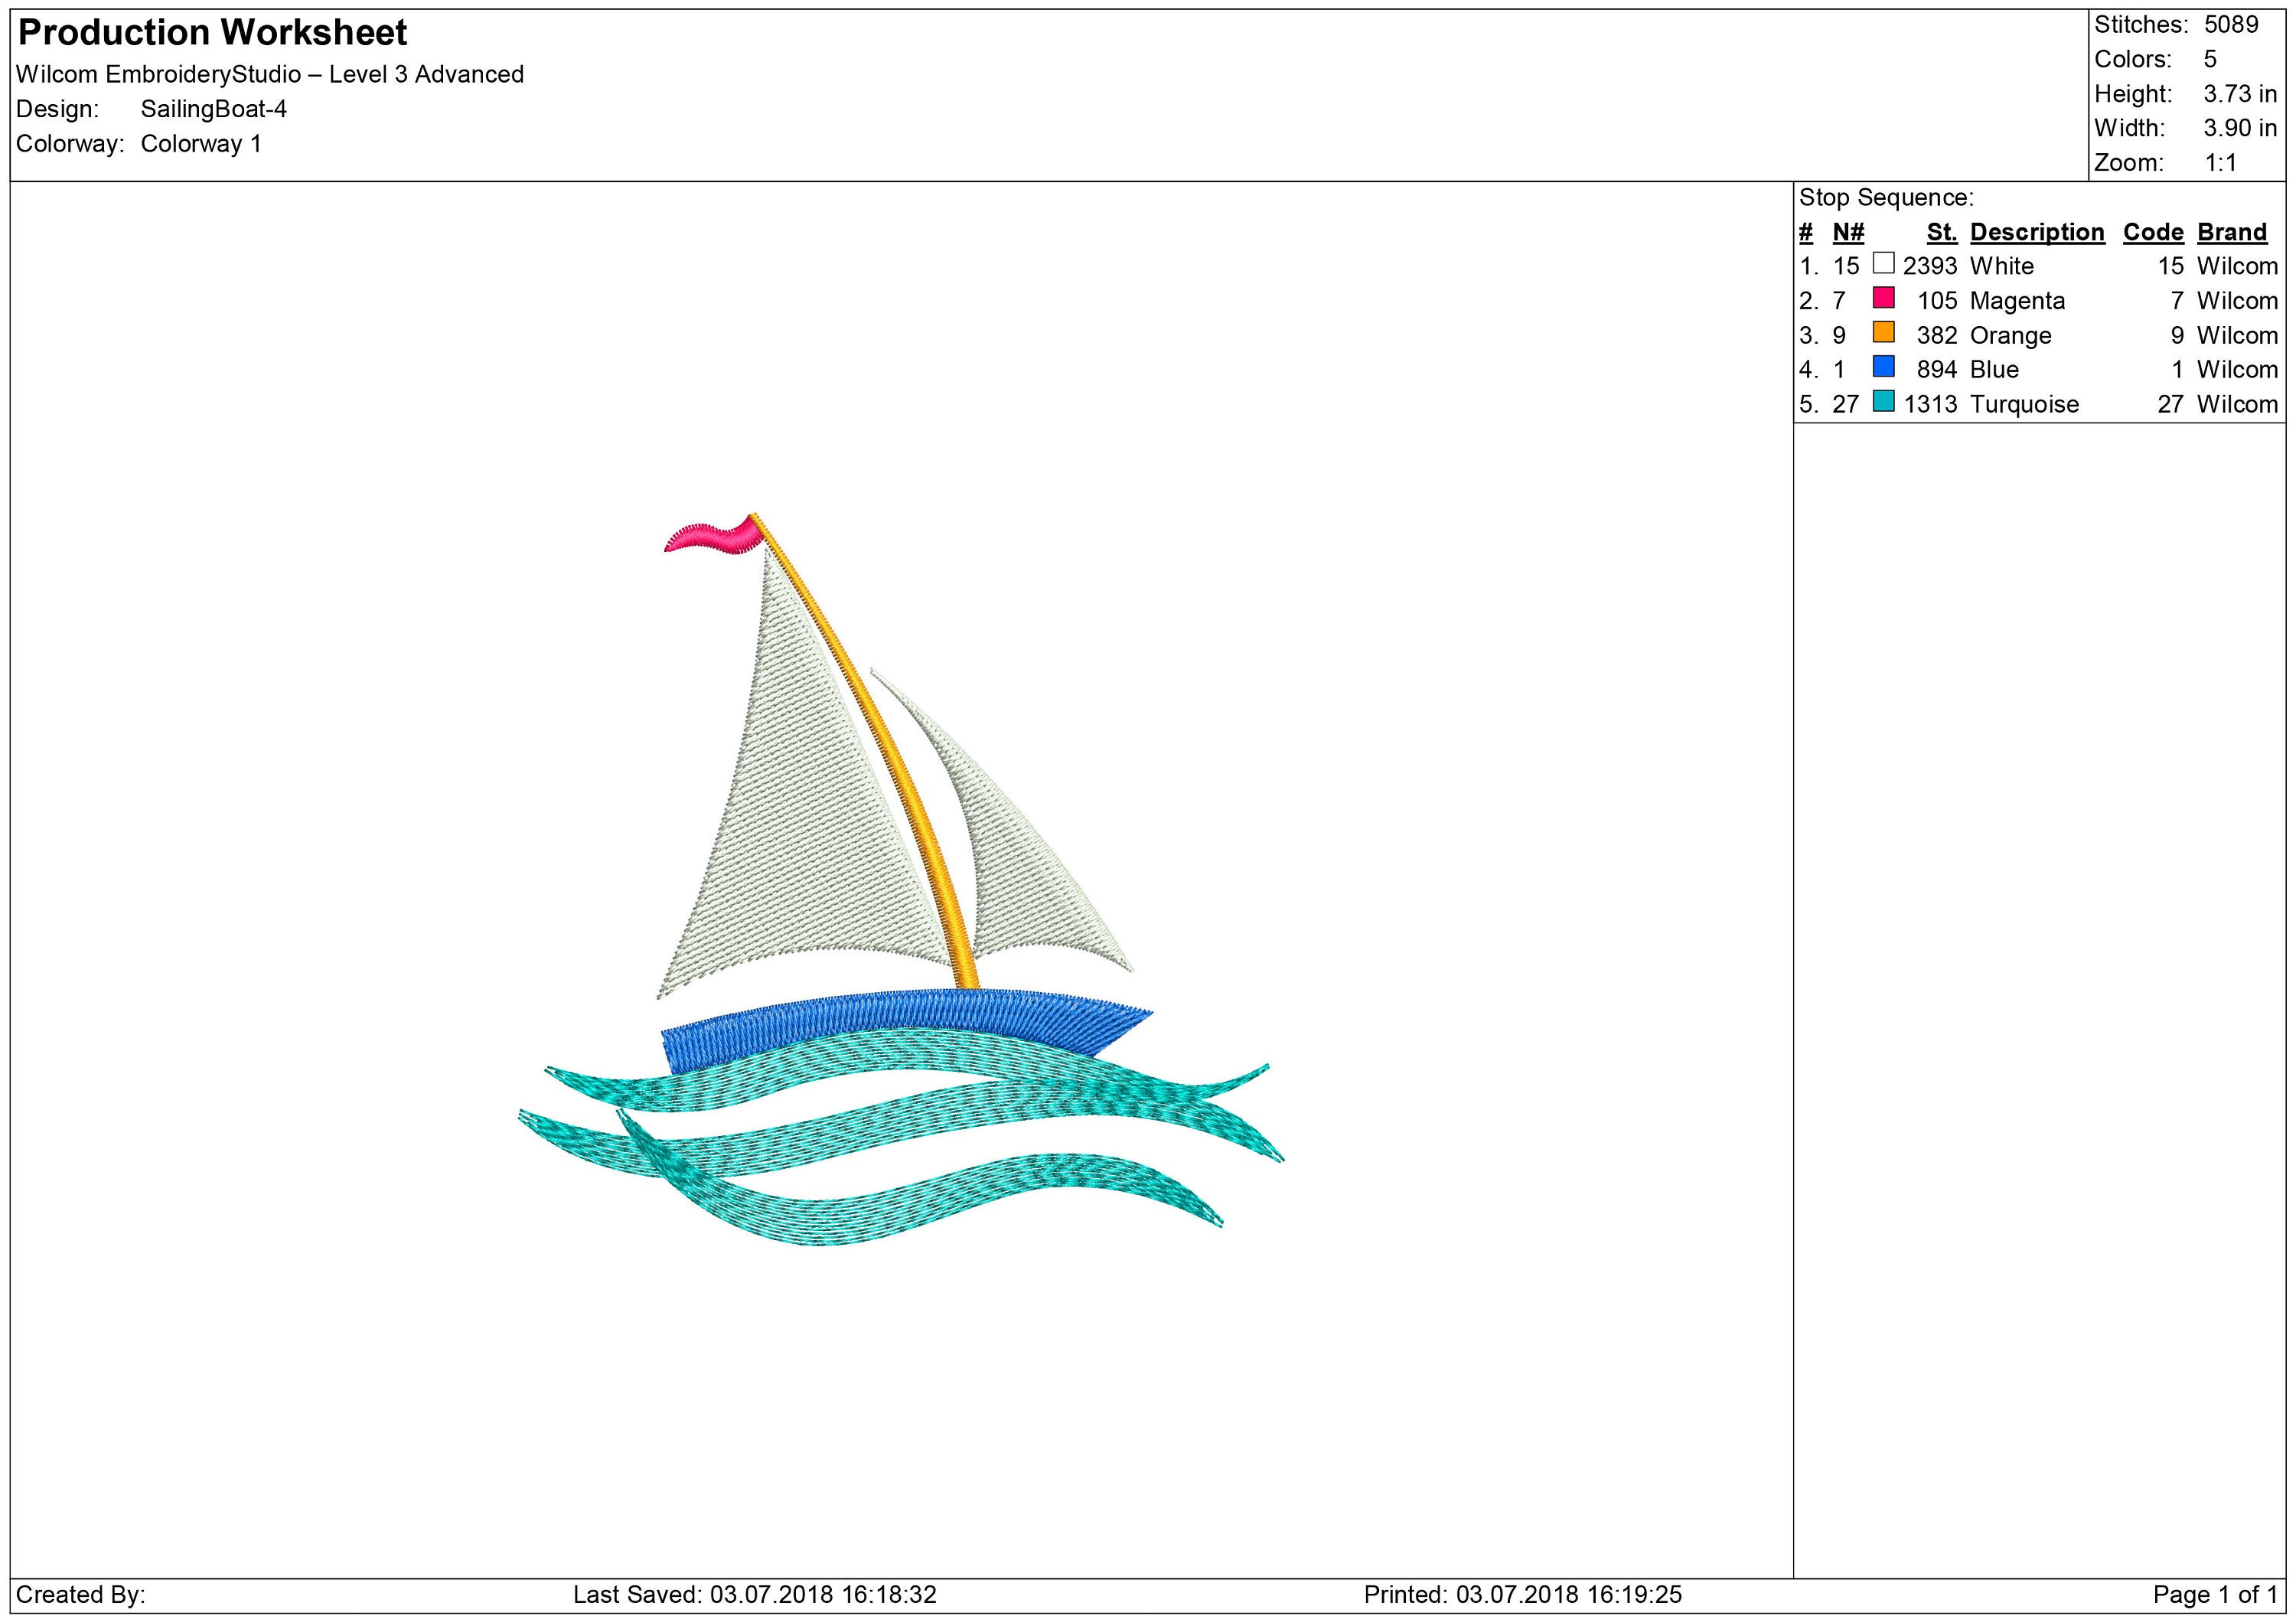Select the White thread color swatch
This screenshot has height=1616, width=2296.
tap(1884, 266)
